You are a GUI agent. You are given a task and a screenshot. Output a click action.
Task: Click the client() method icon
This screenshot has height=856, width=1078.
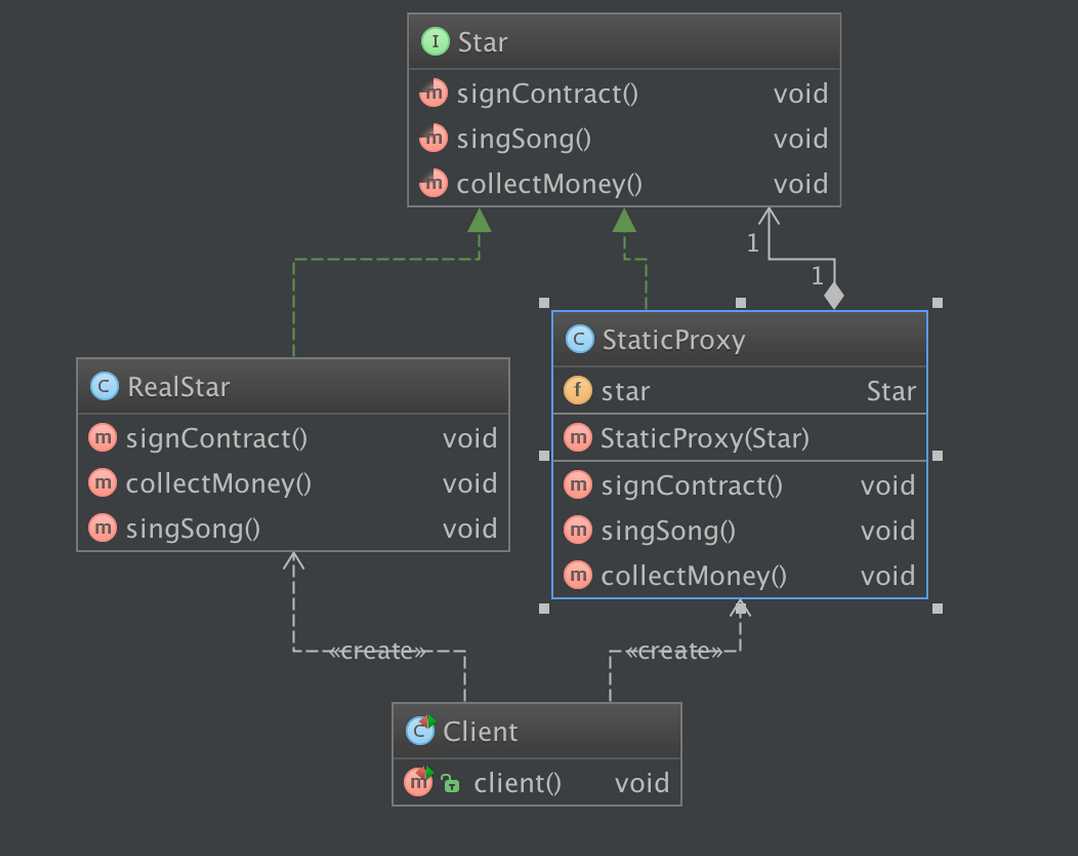[417, 782]
